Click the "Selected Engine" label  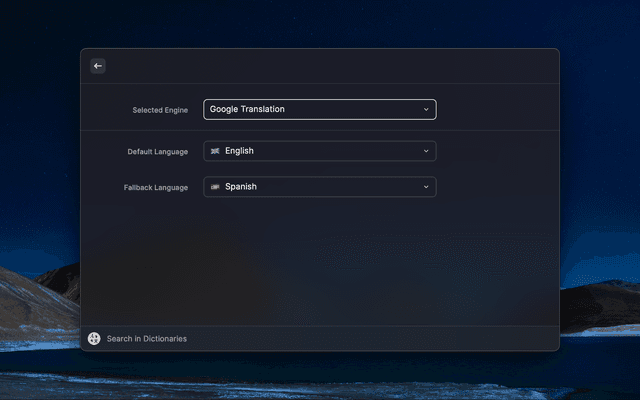160,110
